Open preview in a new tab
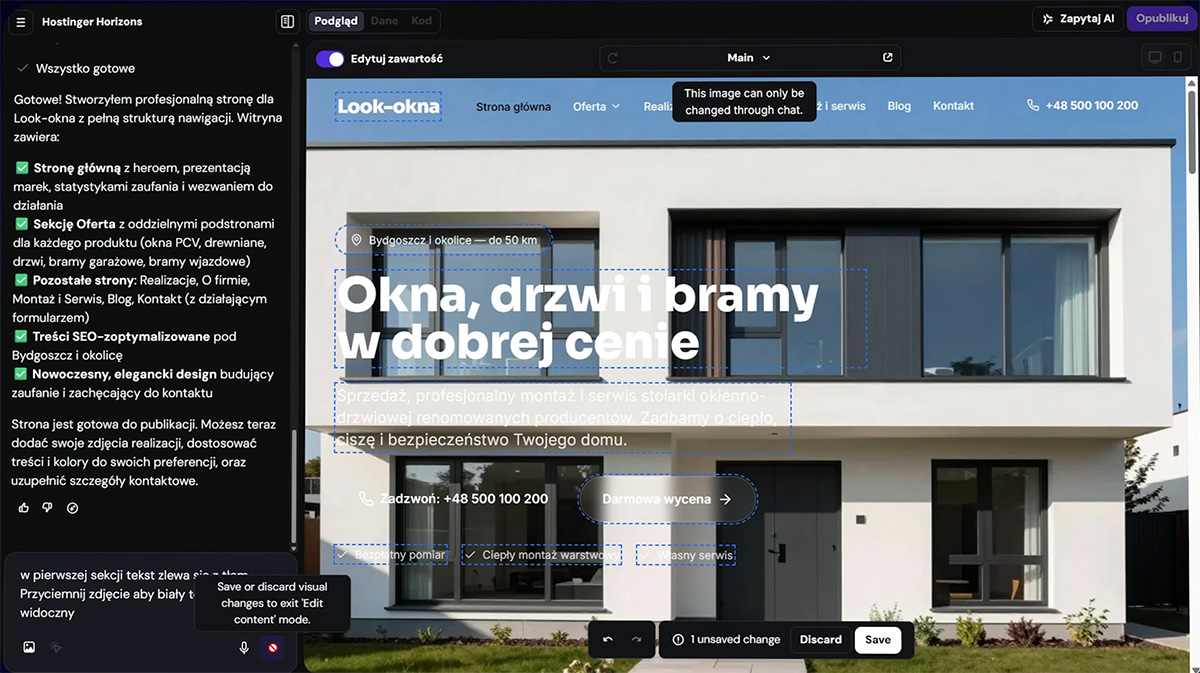This screenshot has width=1200, height=673. [x=887, y=58]
